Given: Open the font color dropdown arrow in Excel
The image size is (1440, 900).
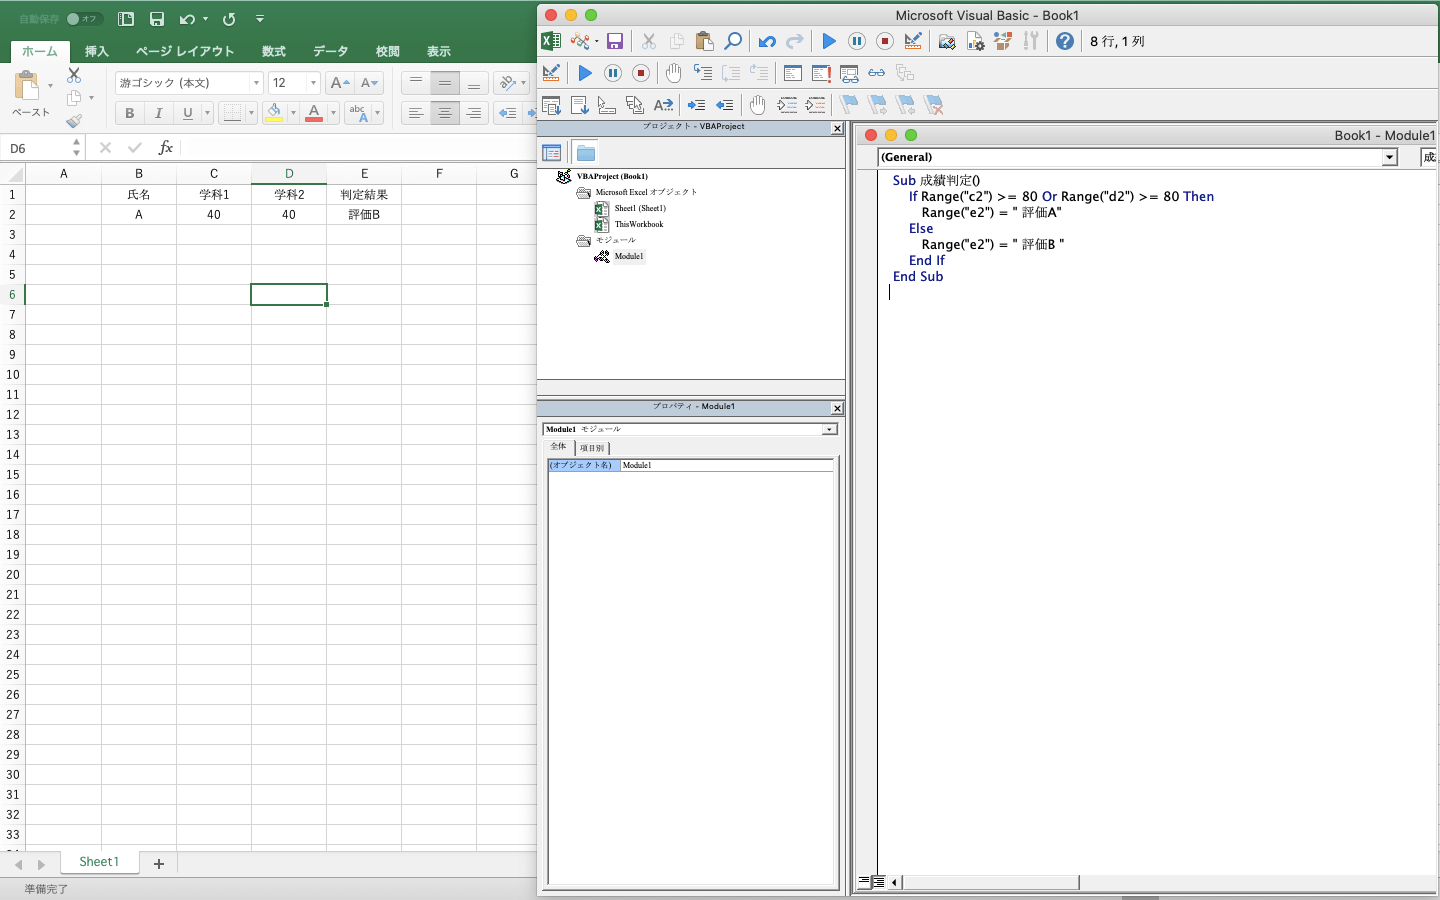Looking at the screenshot, I should pos(333,113).
